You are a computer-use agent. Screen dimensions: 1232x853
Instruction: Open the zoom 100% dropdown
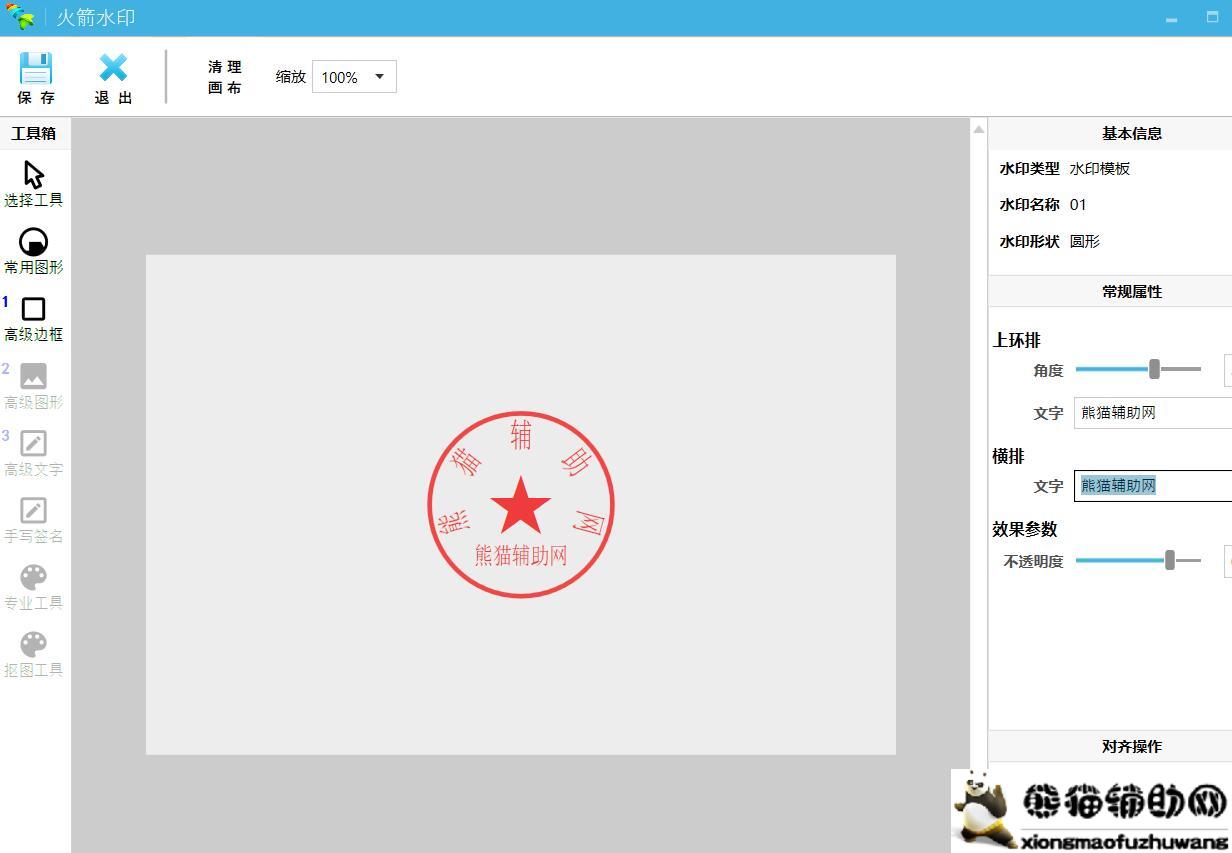tap(354, 77)
